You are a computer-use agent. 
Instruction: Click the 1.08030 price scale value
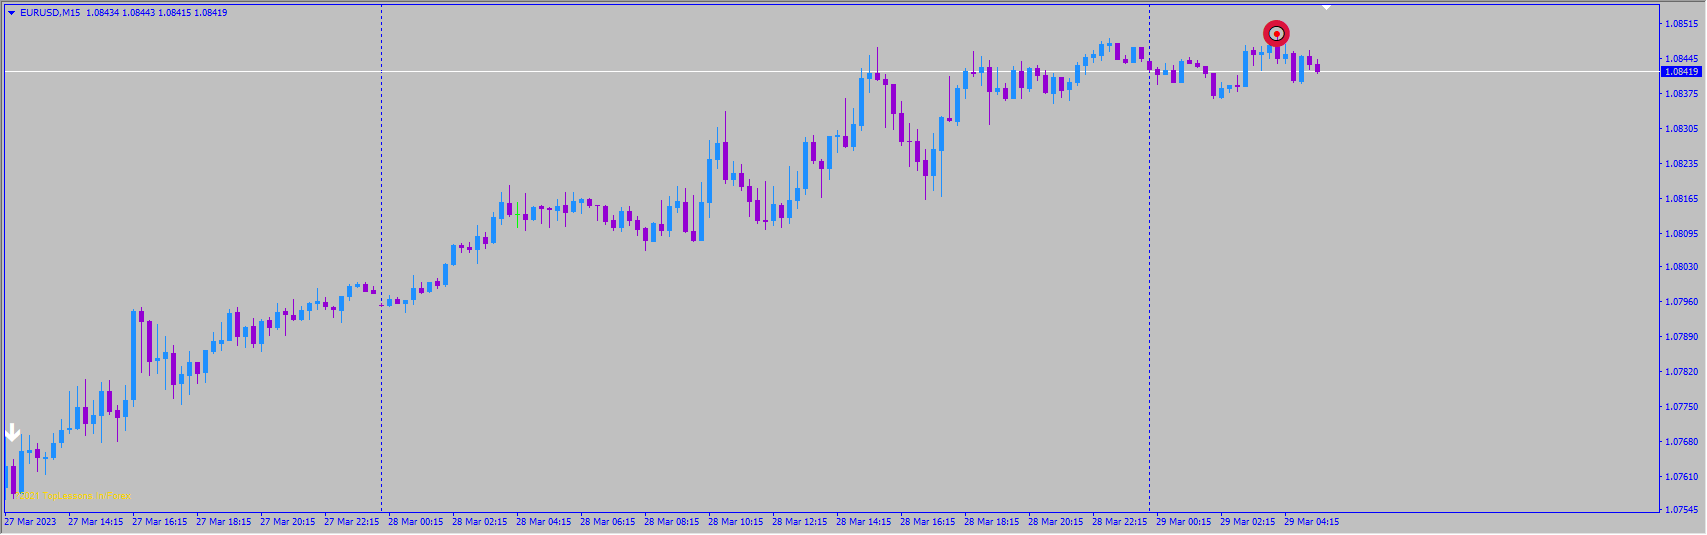(x=1682, y=267)
